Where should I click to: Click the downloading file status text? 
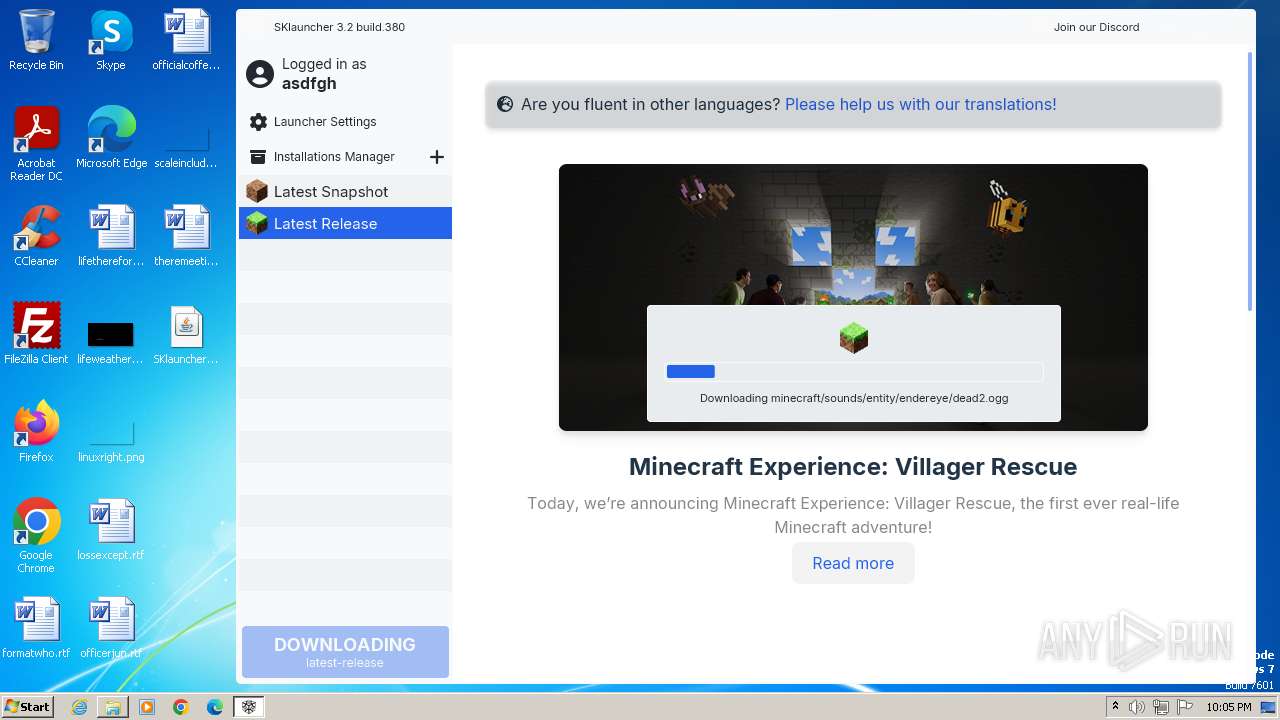(854, 398)
